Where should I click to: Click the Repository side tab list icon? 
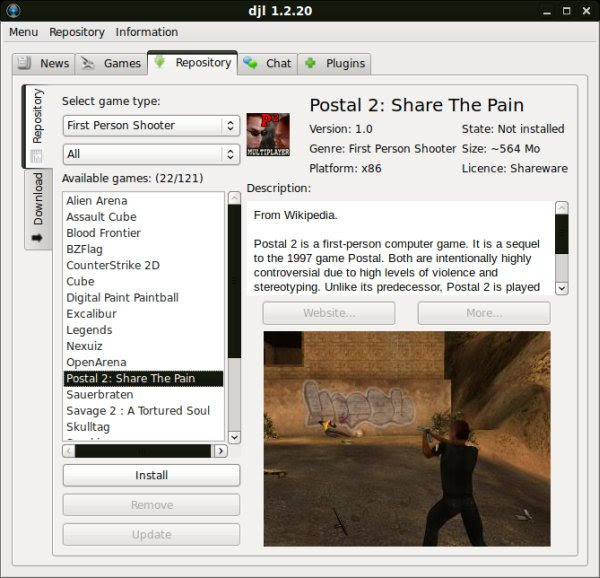(37, 156)
